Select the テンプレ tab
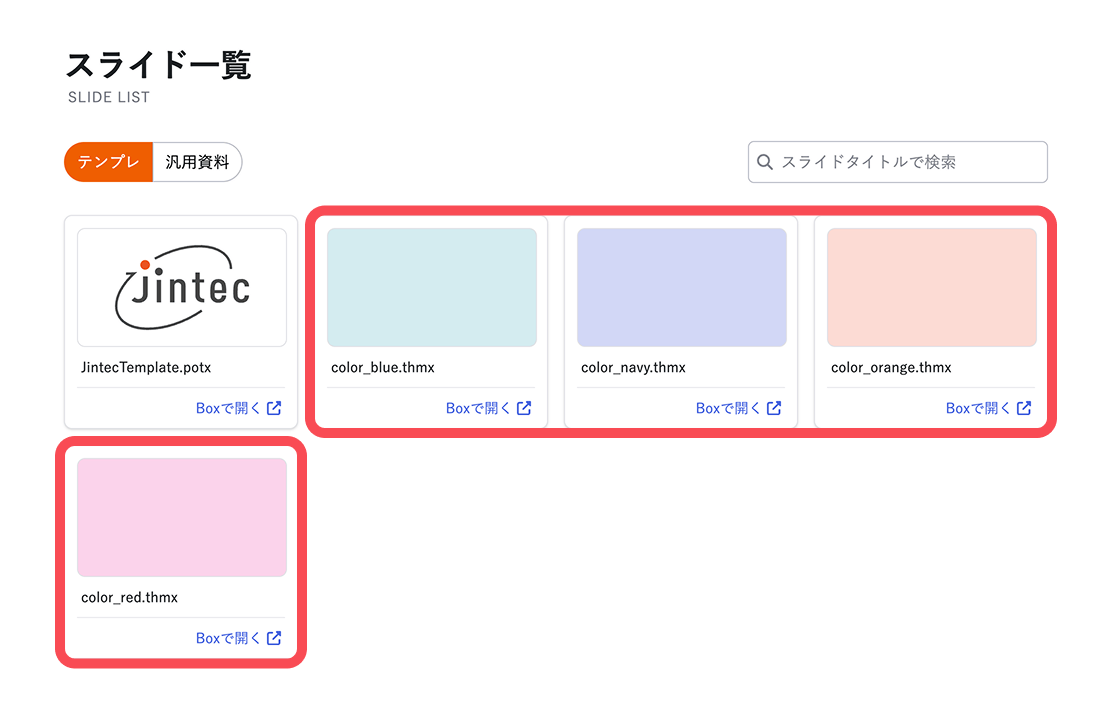Screen dimensions: 1118x725 coord(109,162)
